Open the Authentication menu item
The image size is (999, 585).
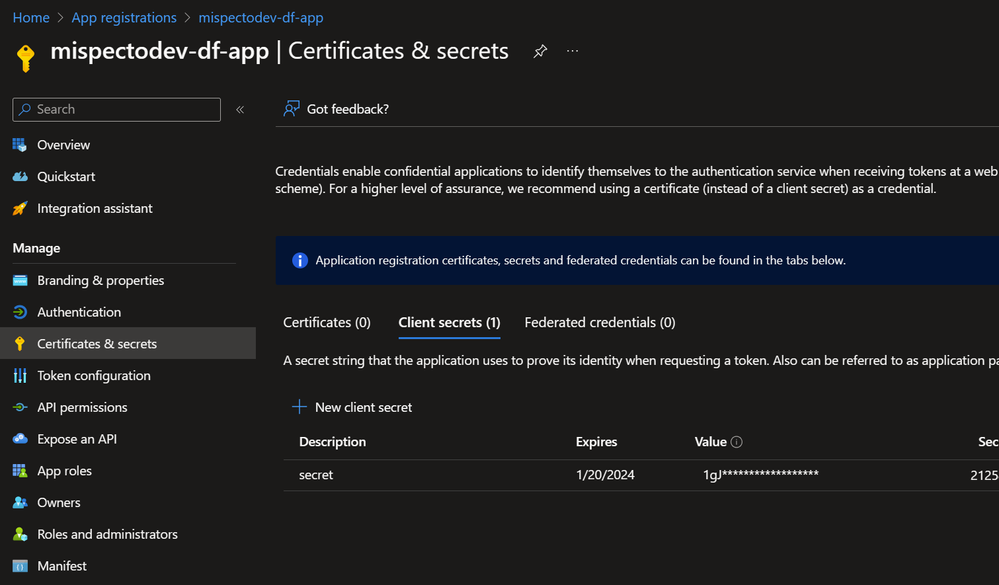[79, 312]
